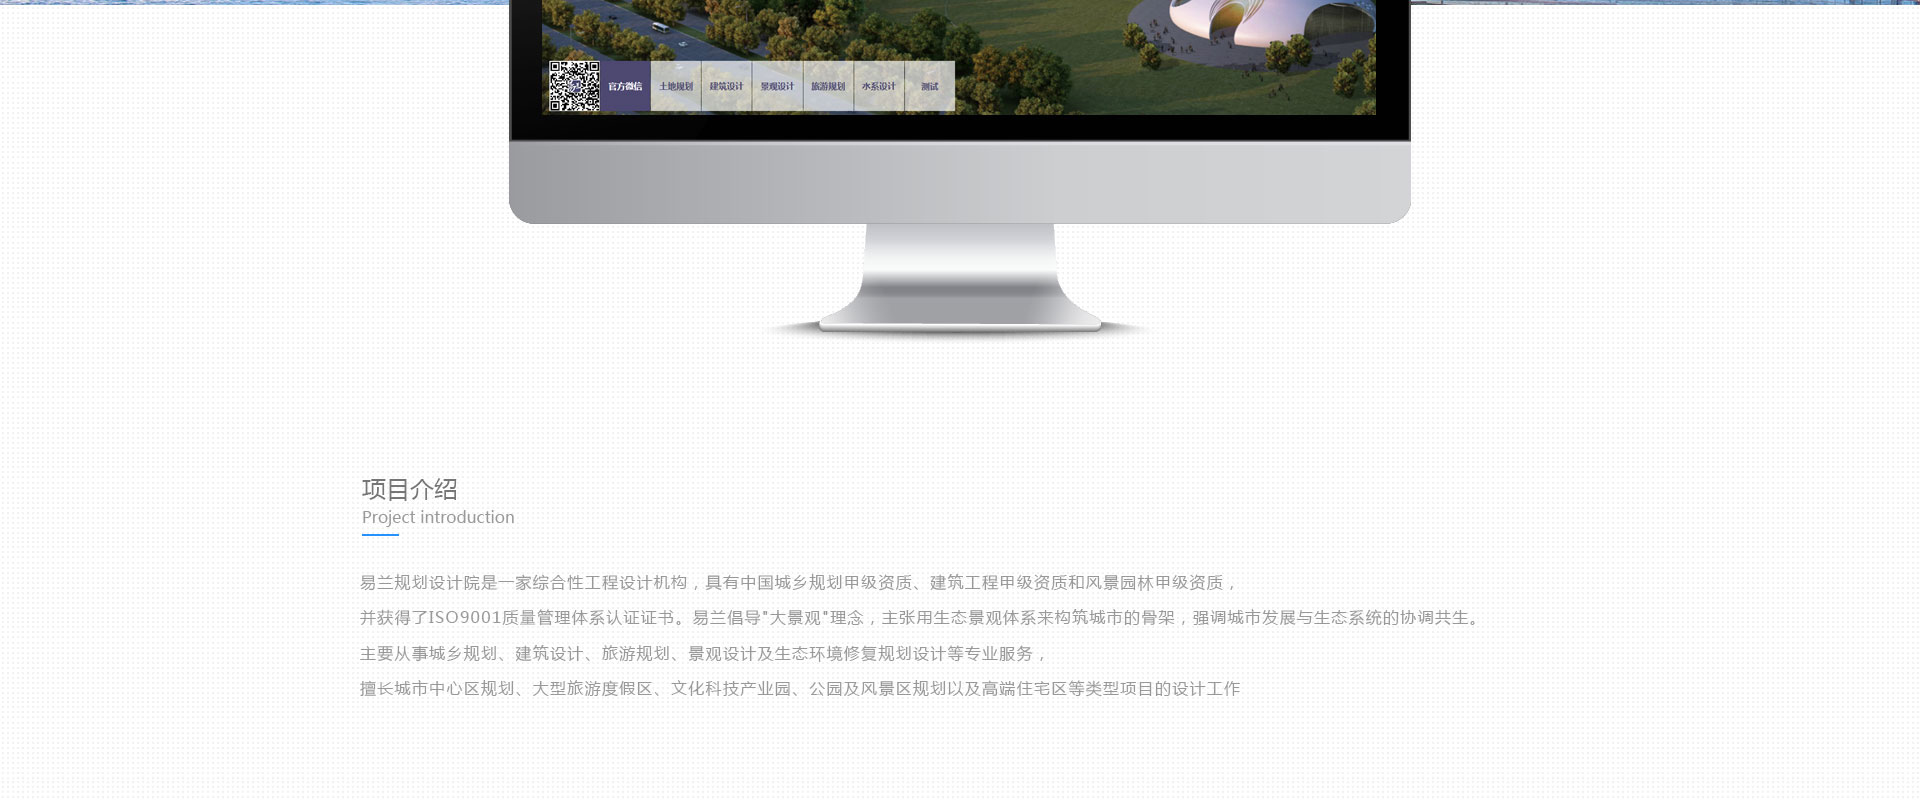Click the line starting with 主要从事城乡规划
Viewport: 1920px width, 800px height.
[x=703, y=654]
